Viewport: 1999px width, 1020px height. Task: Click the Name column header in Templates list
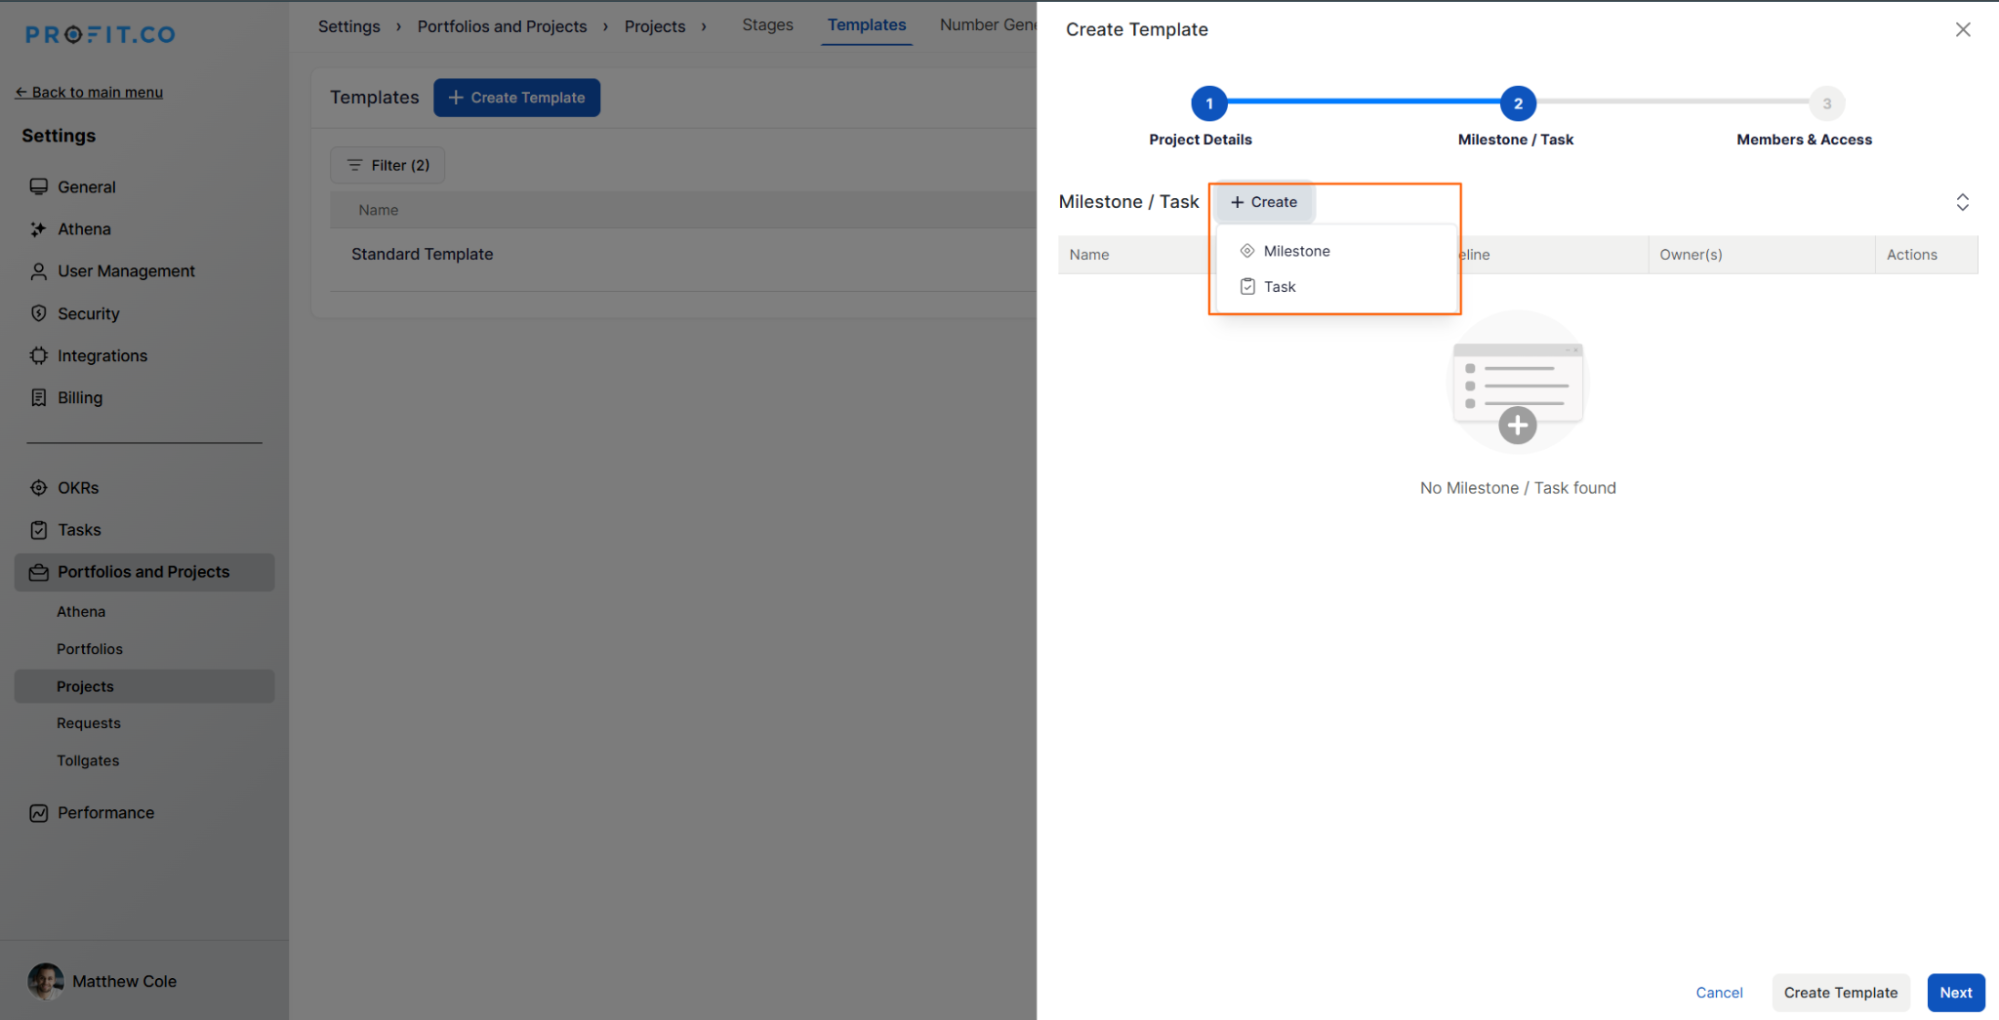click(378, 210)
